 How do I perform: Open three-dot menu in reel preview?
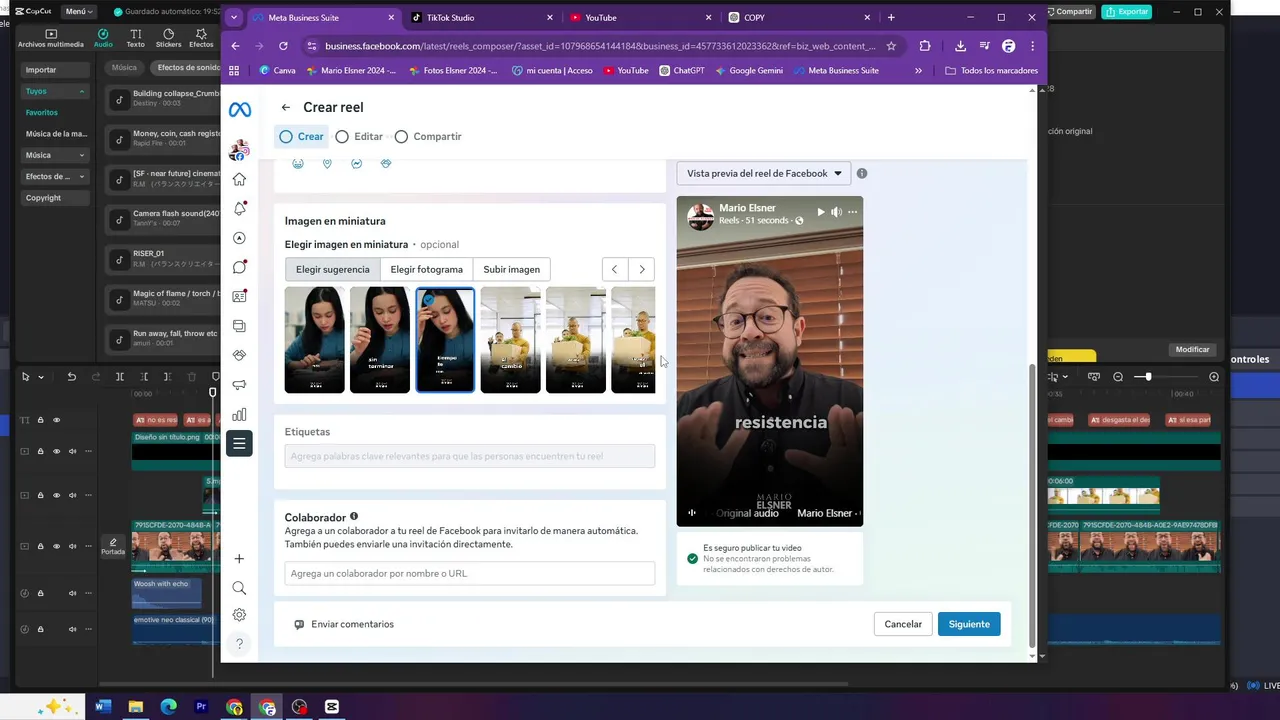tap(852, 212)
